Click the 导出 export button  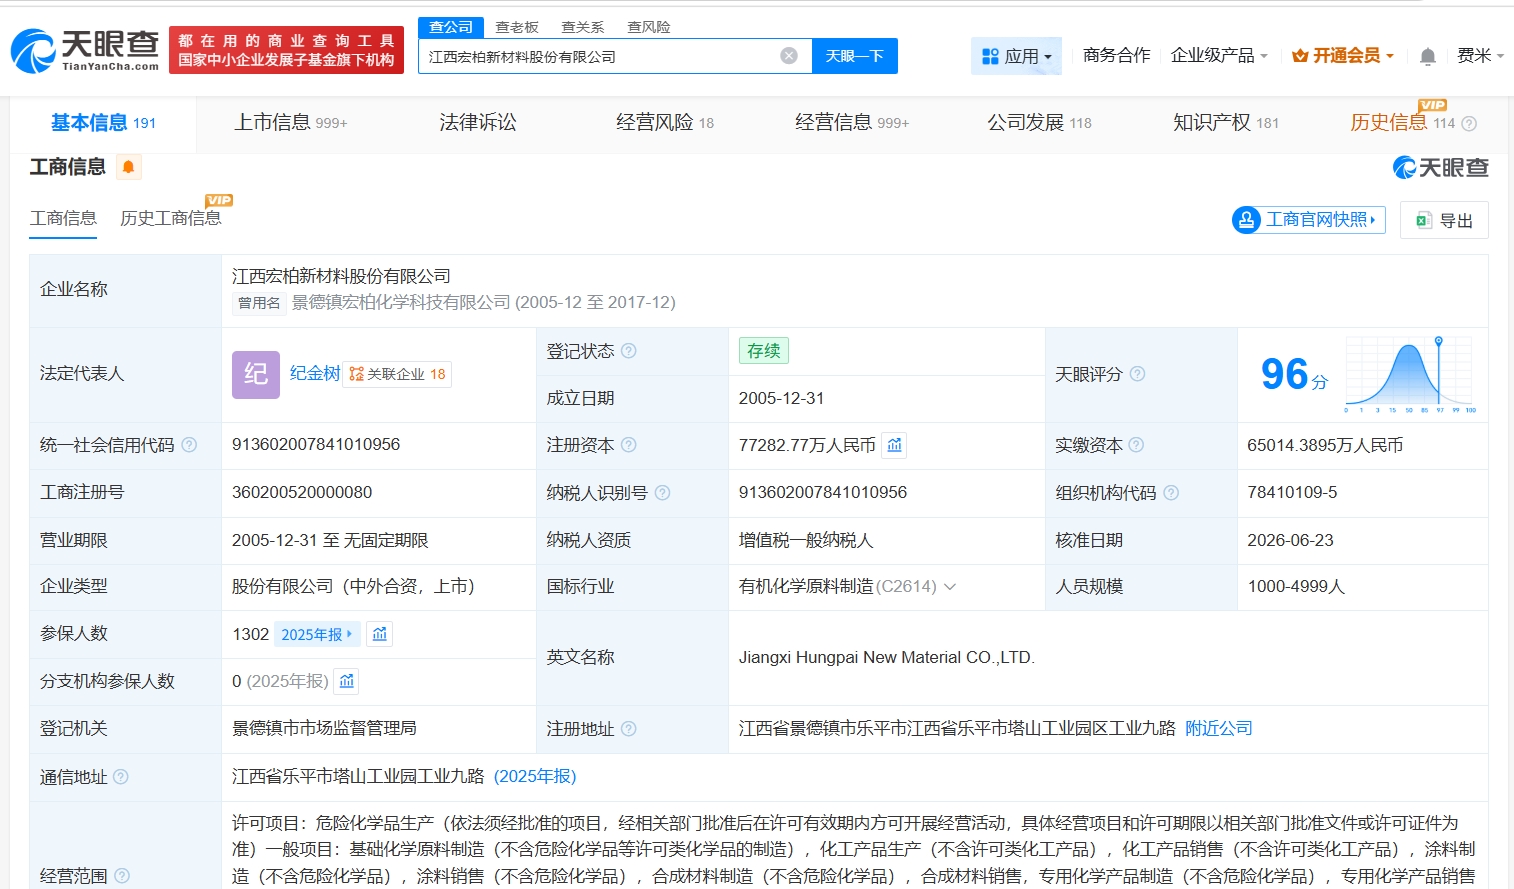pyautogui.click(x=1444, y=220)
